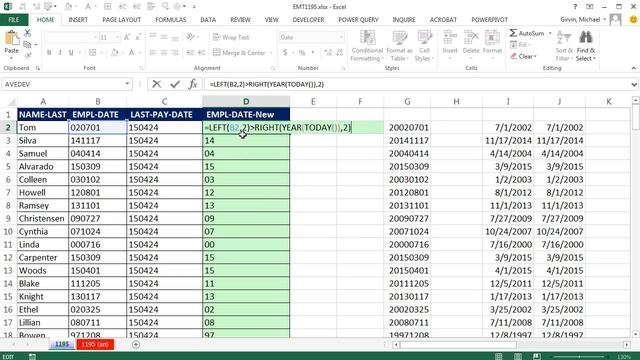Open Font Color dropdown swatch

coord(131,53)
